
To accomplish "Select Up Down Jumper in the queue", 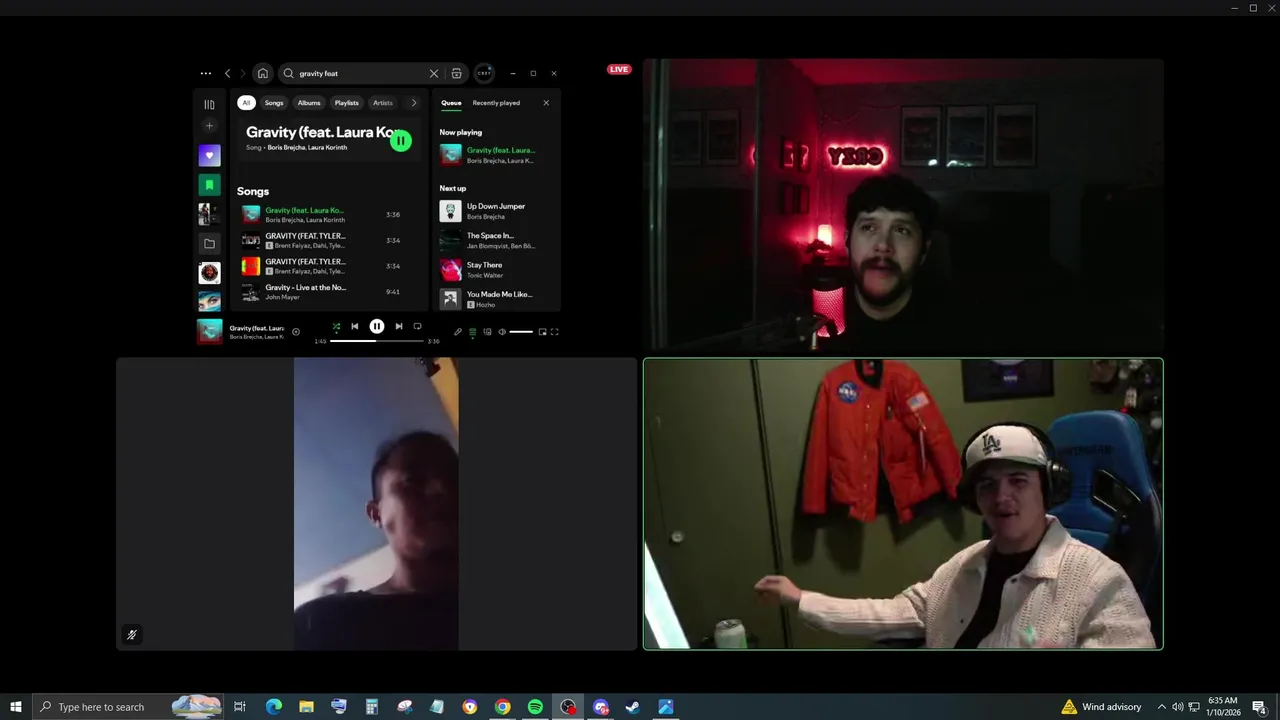I will [x=496, y=211].
